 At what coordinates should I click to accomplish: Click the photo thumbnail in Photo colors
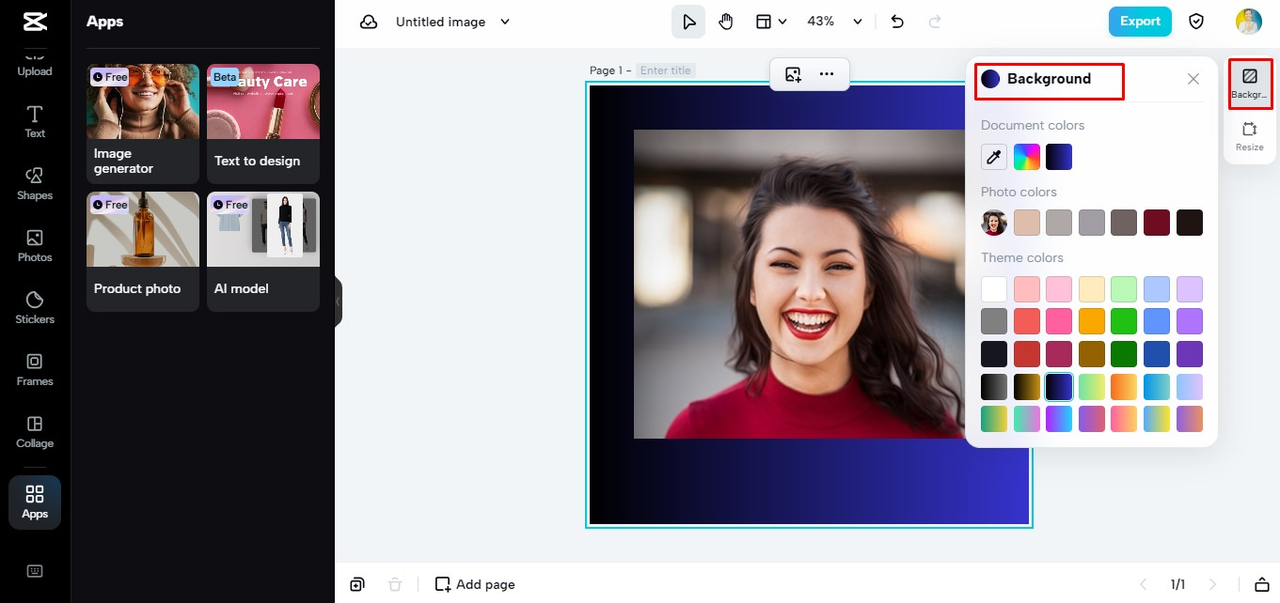coord(994,223)
